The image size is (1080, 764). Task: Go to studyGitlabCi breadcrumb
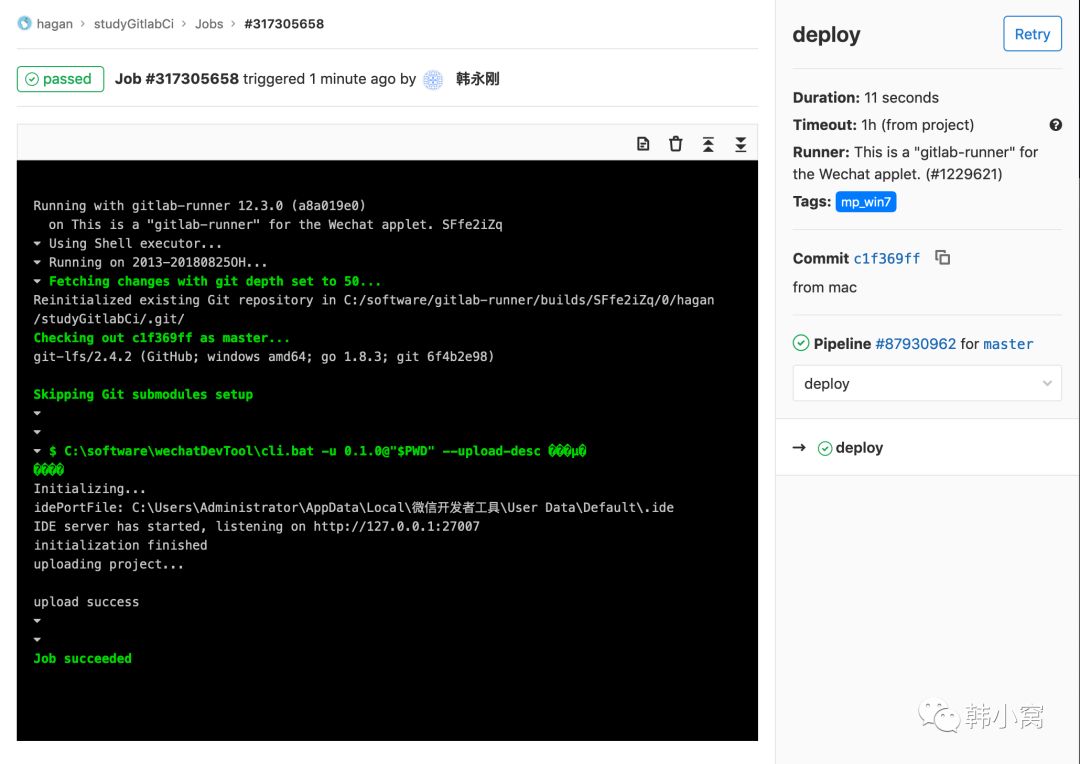coord(134,24)
